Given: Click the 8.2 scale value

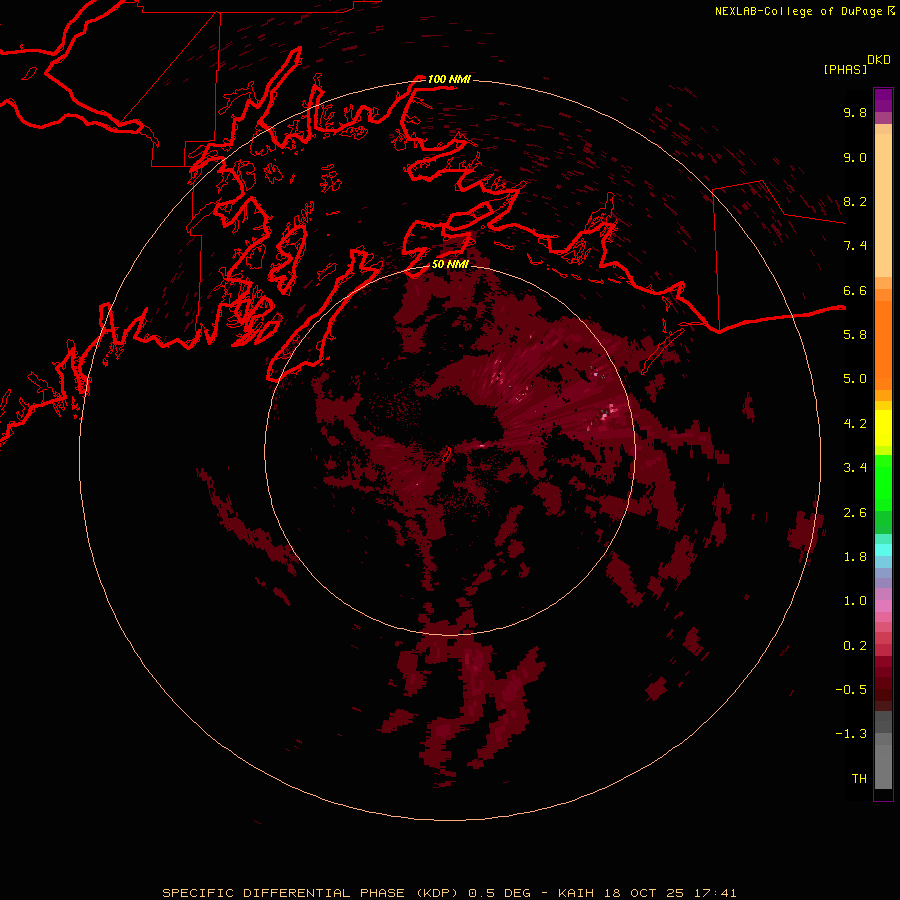Looking at the screenshot, I should [855, 201].
